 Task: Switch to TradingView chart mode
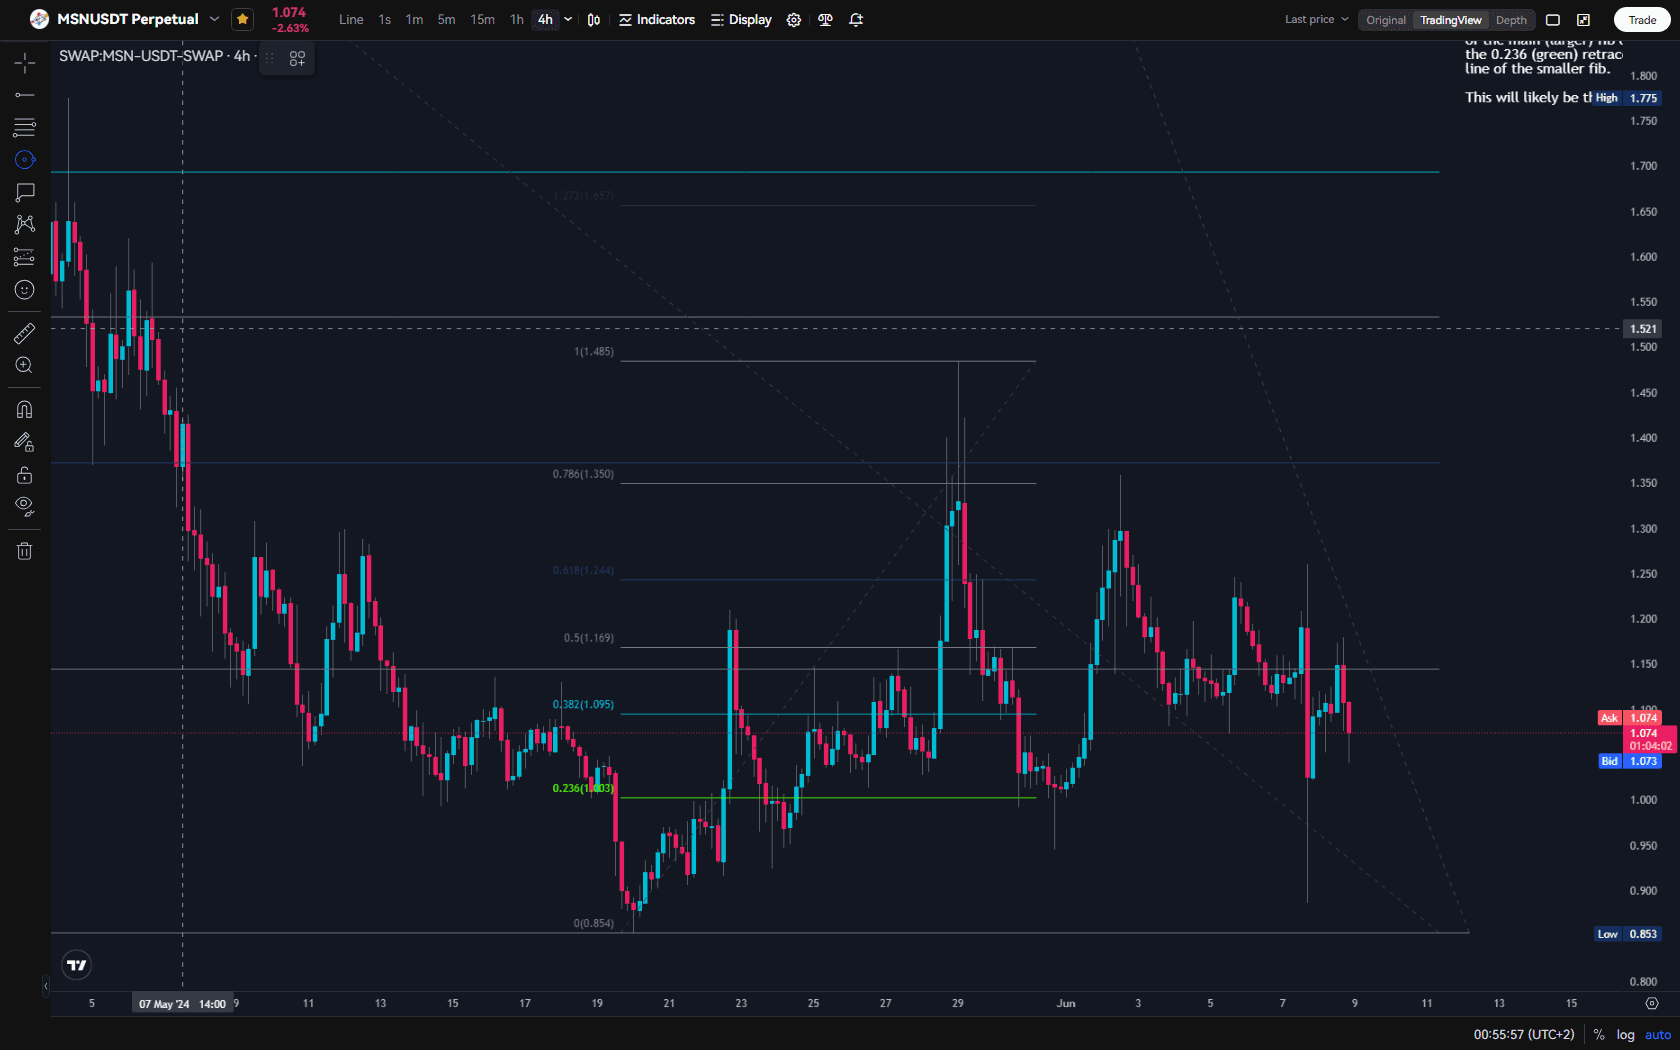coord(1450,20)
